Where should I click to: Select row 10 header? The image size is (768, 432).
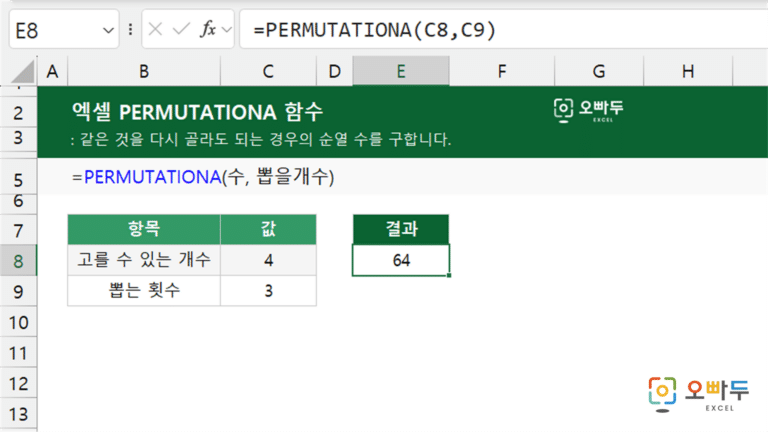(x=18, y=322)
